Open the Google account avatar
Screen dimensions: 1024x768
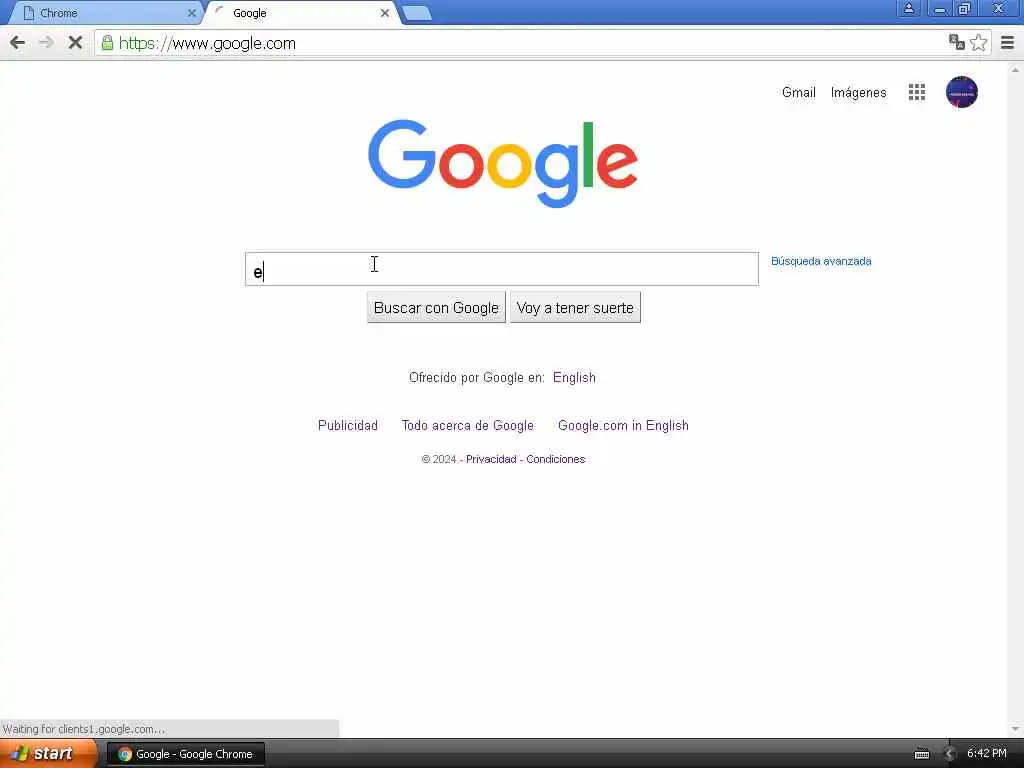[x=961, y=92]
